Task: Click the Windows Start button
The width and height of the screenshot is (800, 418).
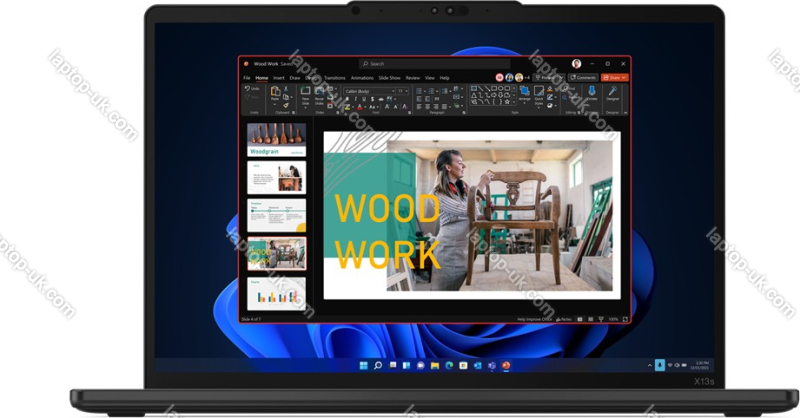Action: [364, 366]
